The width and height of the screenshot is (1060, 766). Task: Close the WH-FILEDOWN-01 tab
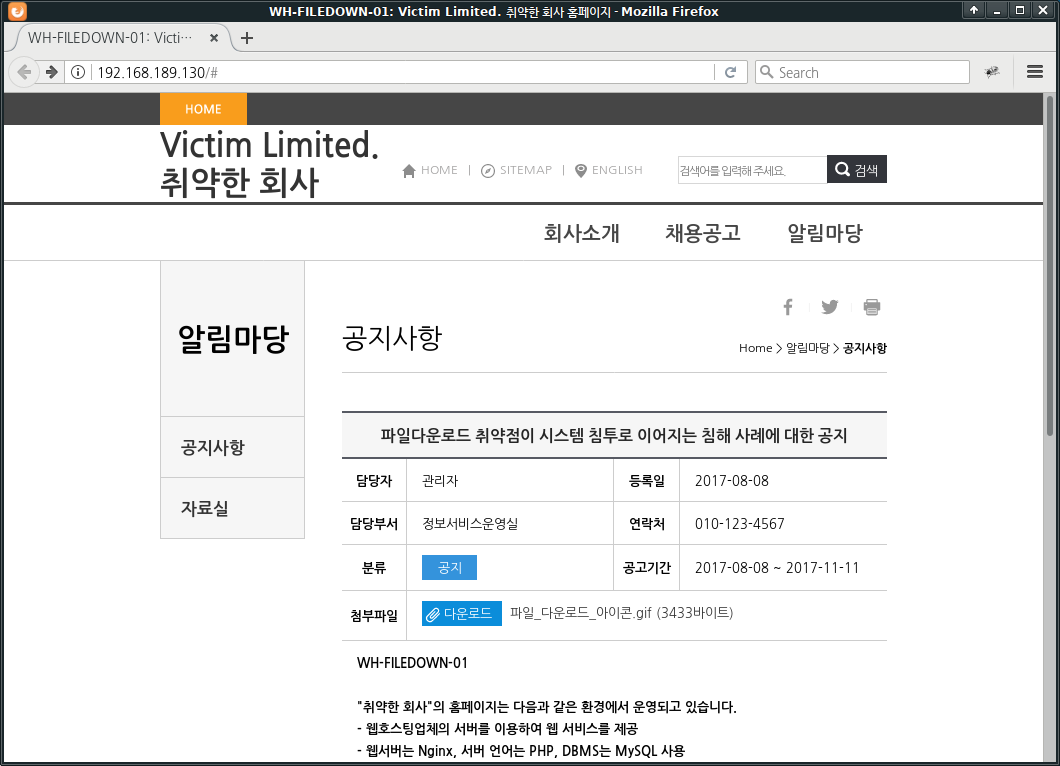tap(214, 38)
